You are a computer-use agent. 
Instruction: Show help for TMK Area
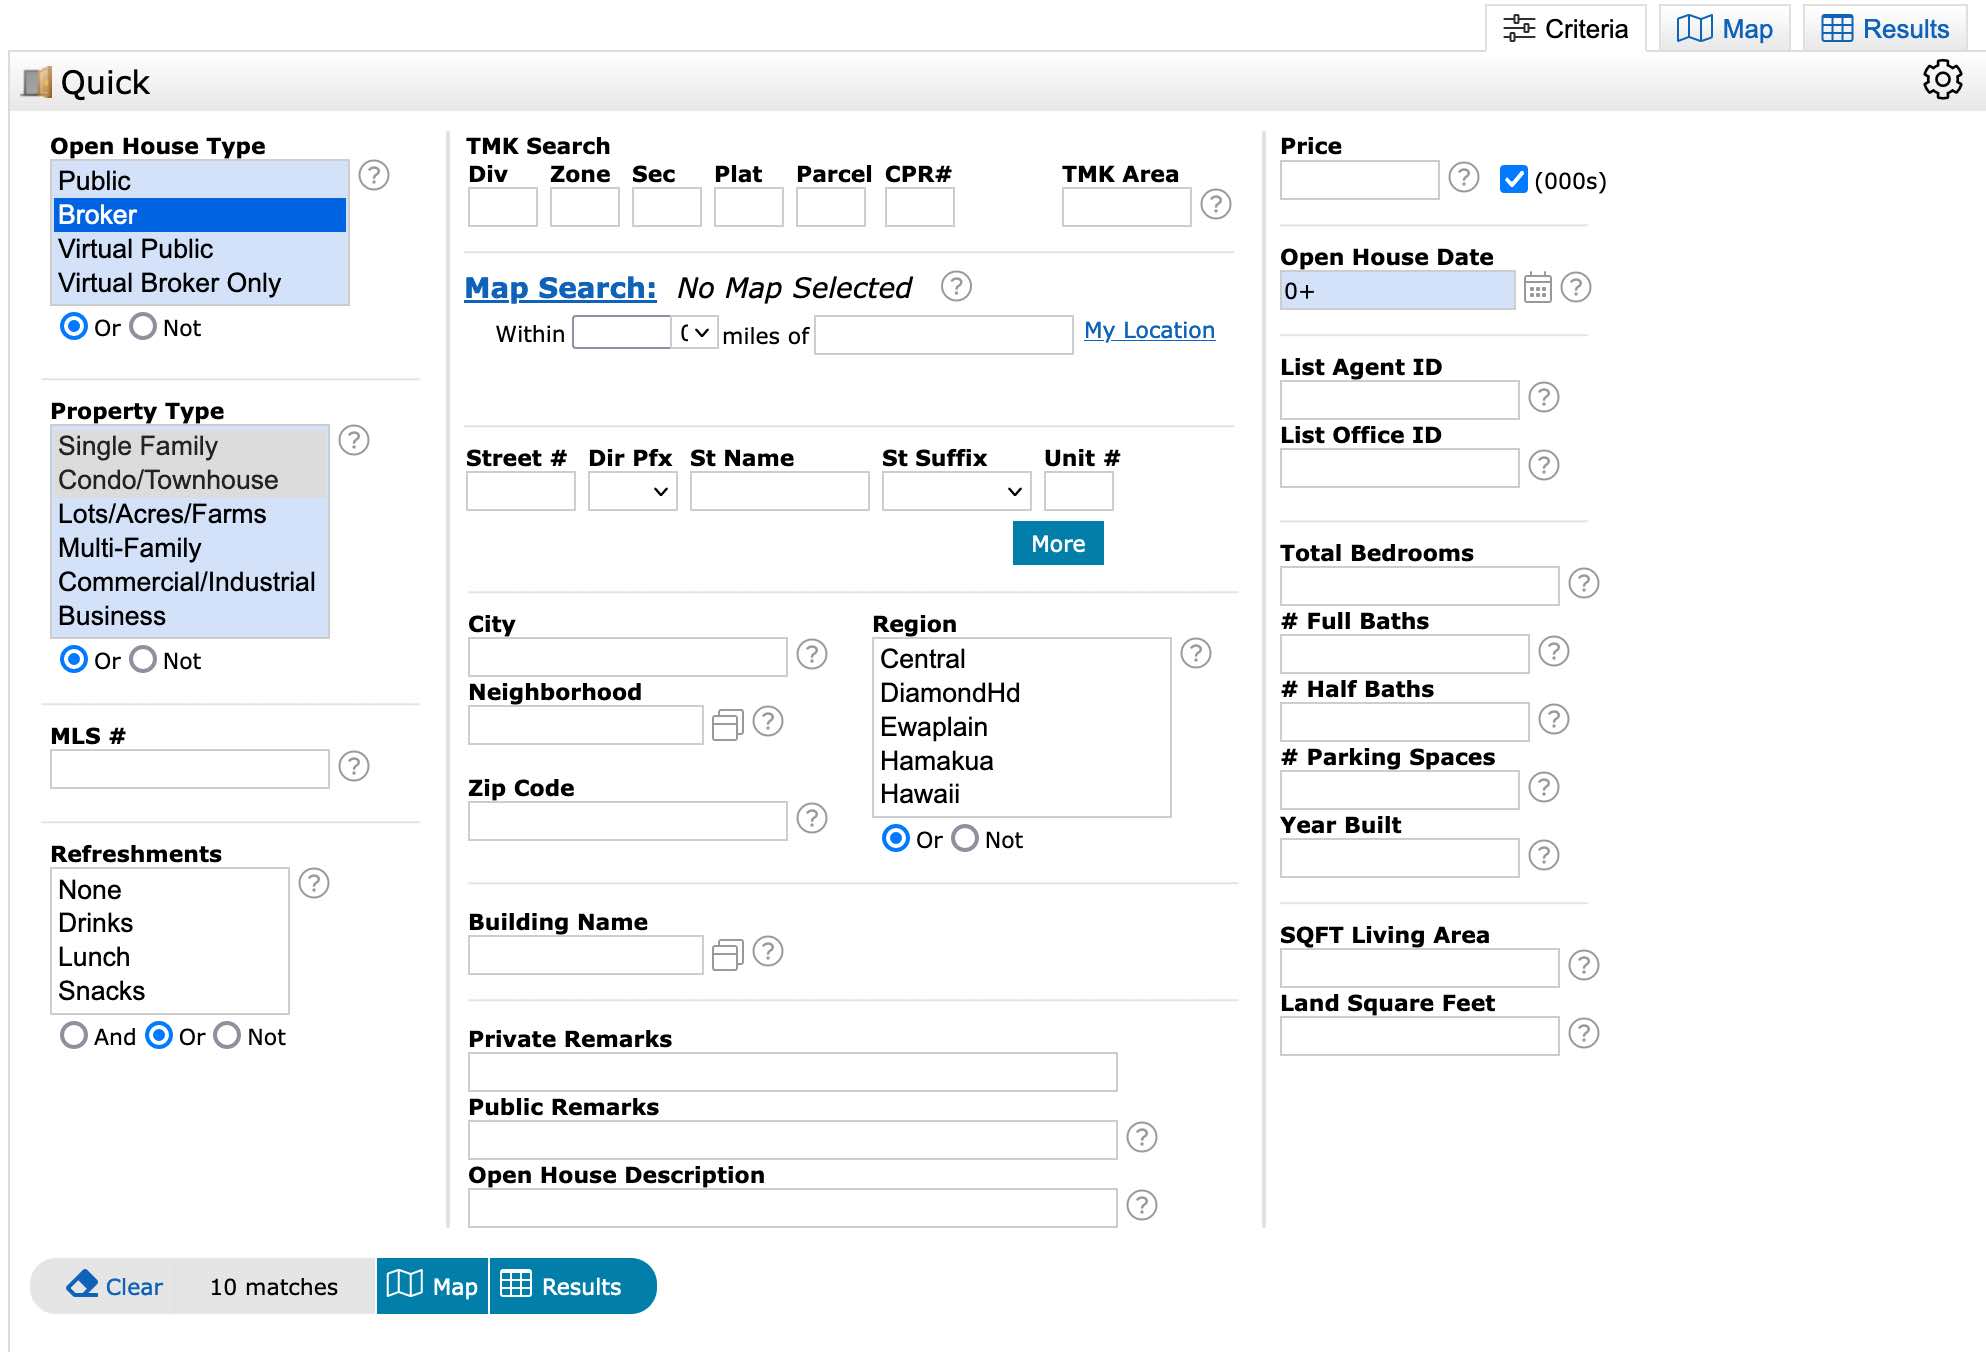click(1215, 205)
